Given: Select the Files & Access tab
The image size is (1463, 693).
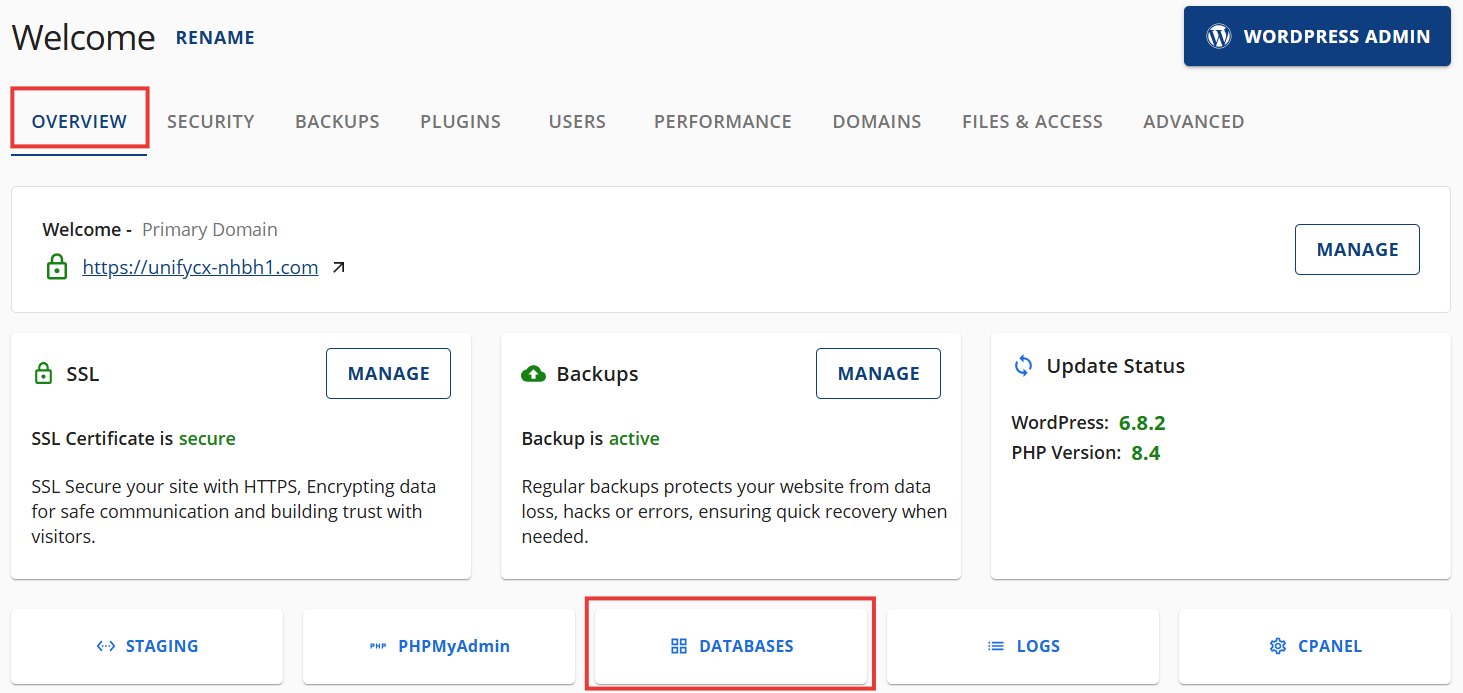Looking at the screenshot, I should (1032, 122).
